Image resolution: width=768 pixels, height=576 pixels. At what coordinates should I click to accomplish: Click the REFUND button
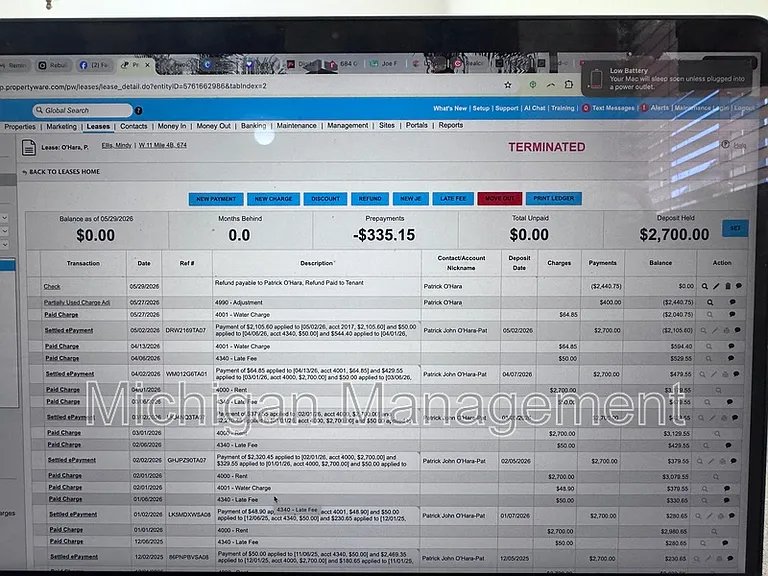tap(370, 198)
